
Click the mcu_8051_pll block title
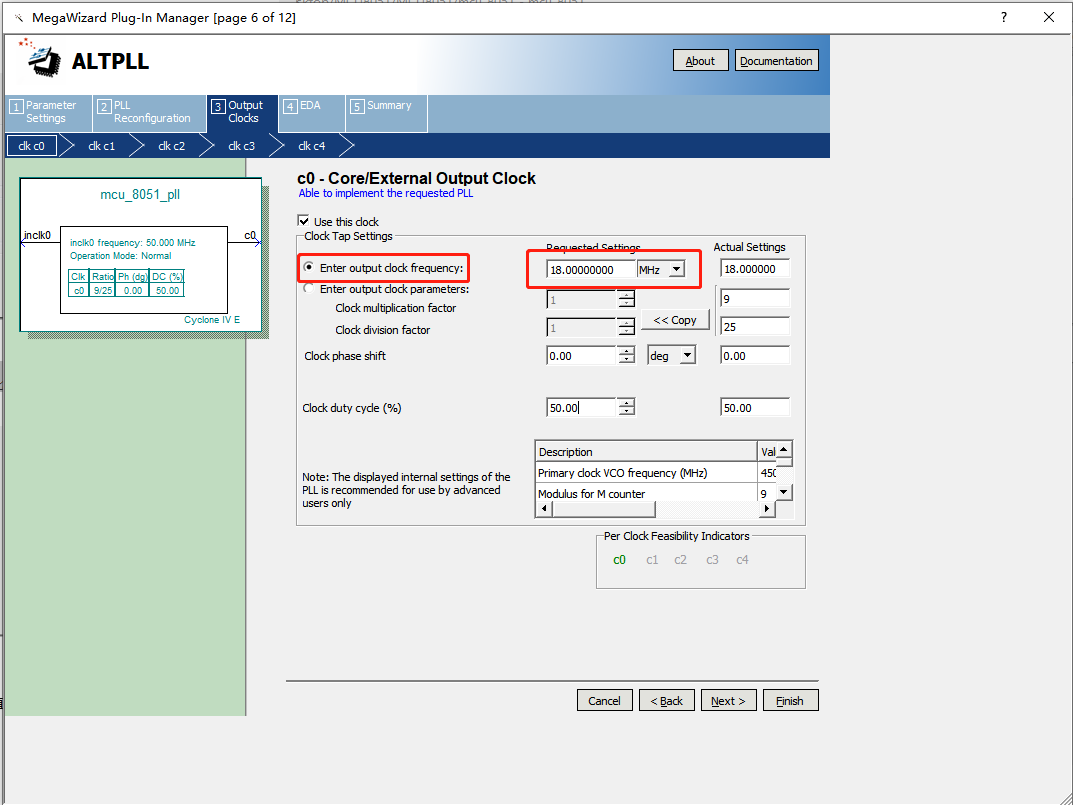140,194
